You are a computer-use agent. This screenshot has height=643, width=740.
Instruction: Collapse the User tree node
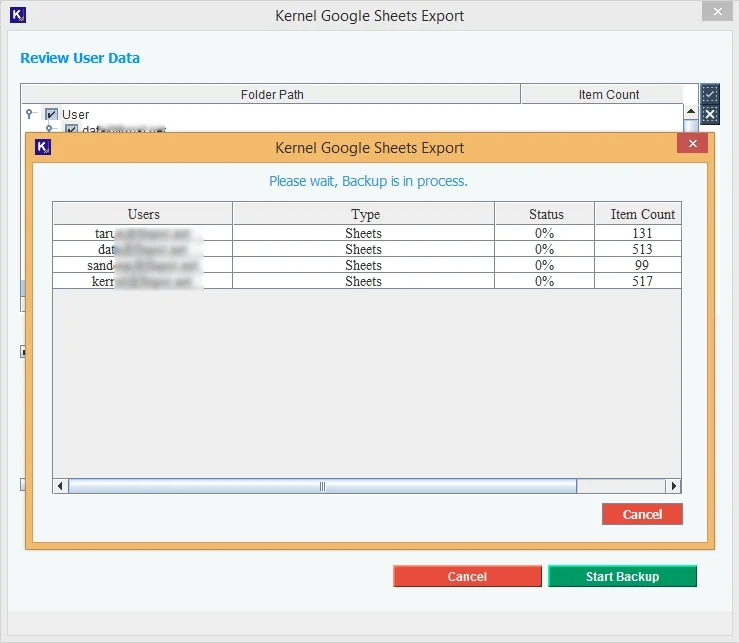click(30, 114)
